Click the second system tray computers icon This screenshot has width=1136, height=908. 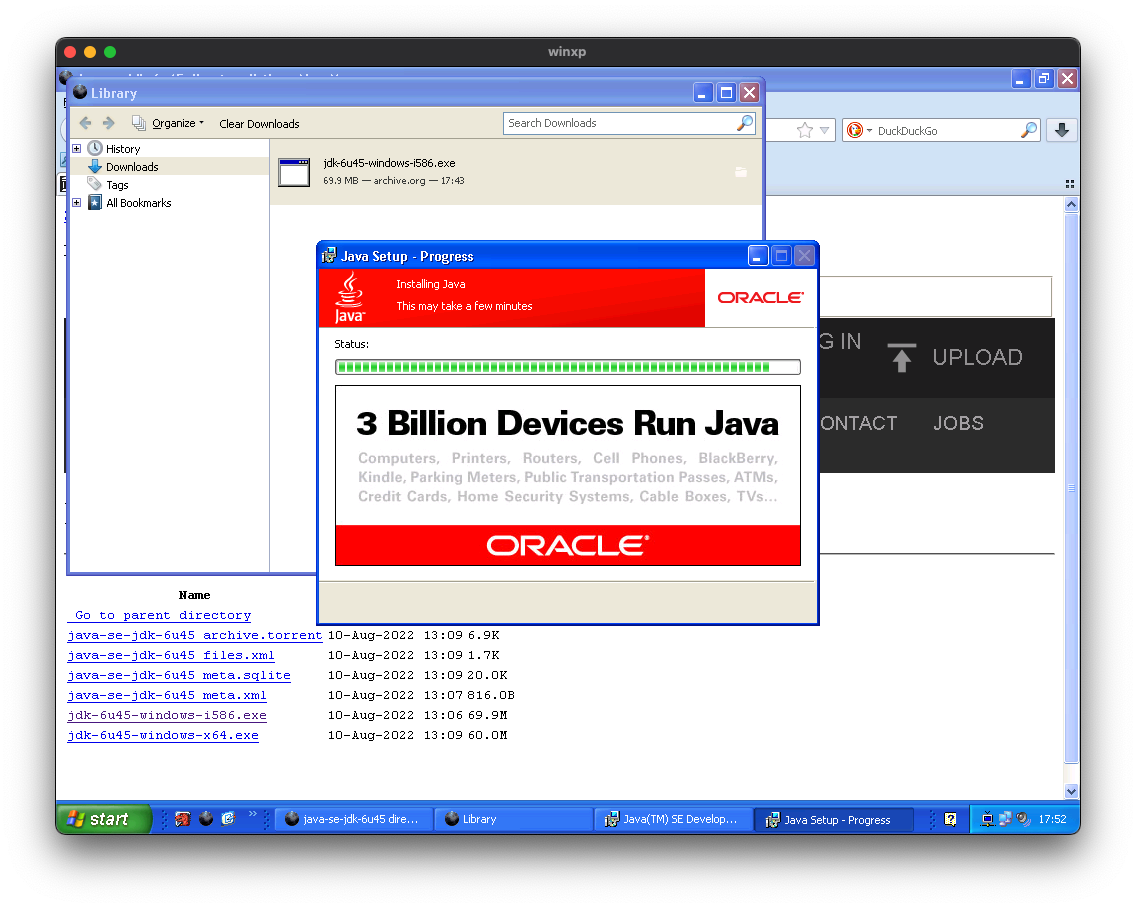pos(1005,820)
